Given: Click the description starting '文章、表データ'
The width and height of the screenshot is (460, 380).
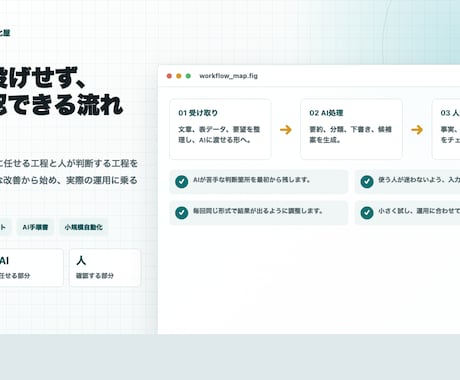Looking at the screenshot, I should [219, 135].
